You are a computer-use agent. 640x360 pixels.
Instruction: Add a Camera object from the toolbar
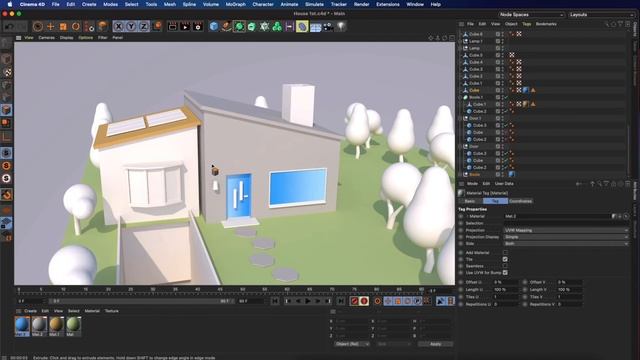coord(328,27)
